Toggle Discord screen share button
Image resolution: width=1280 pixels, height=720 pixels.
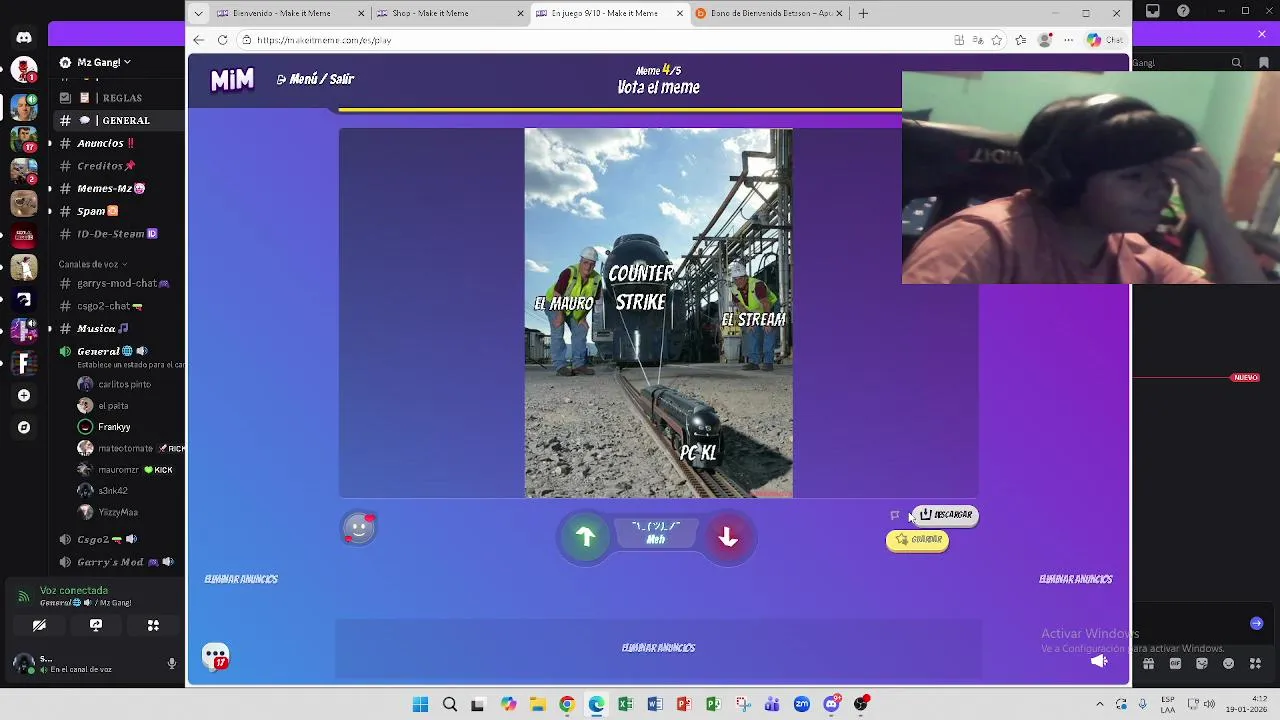click(x=96, y=625)
